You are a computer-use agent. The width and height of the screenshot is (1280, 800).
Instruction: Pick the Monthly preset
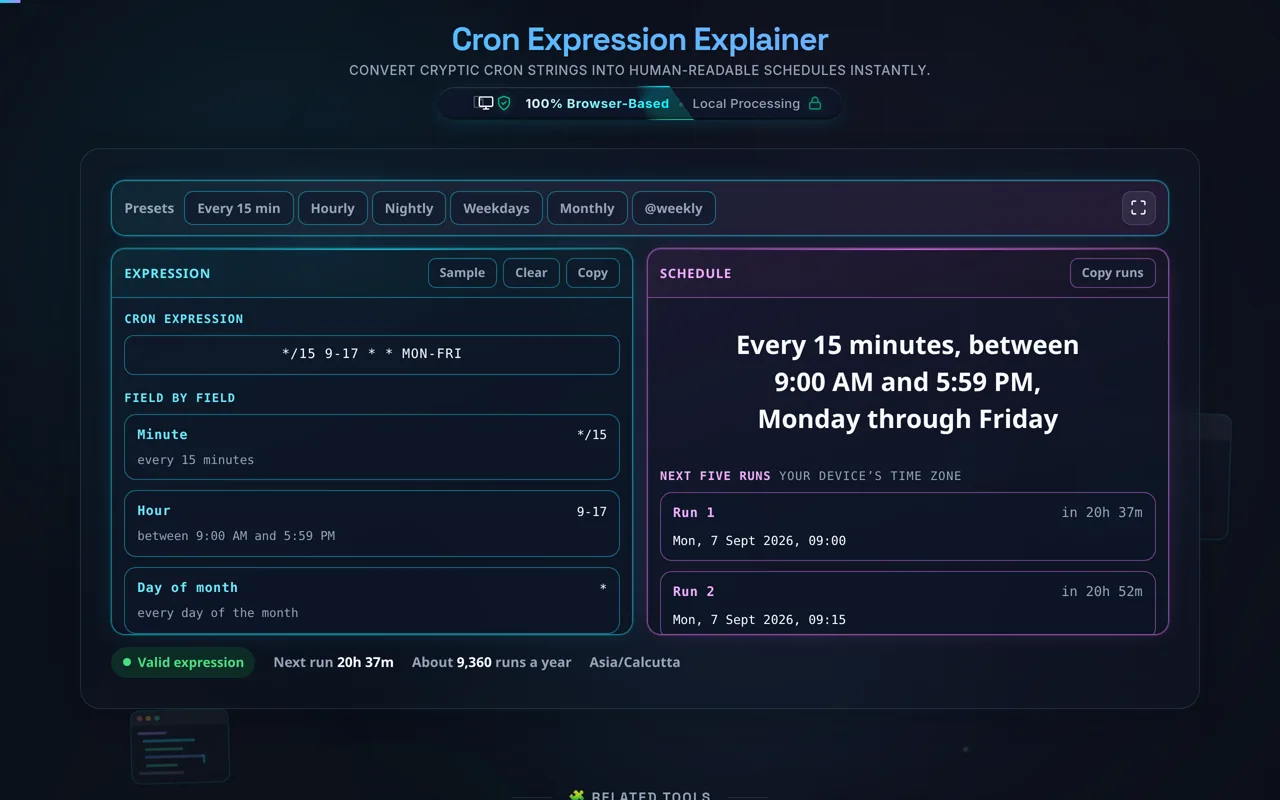tap(587, 208)
